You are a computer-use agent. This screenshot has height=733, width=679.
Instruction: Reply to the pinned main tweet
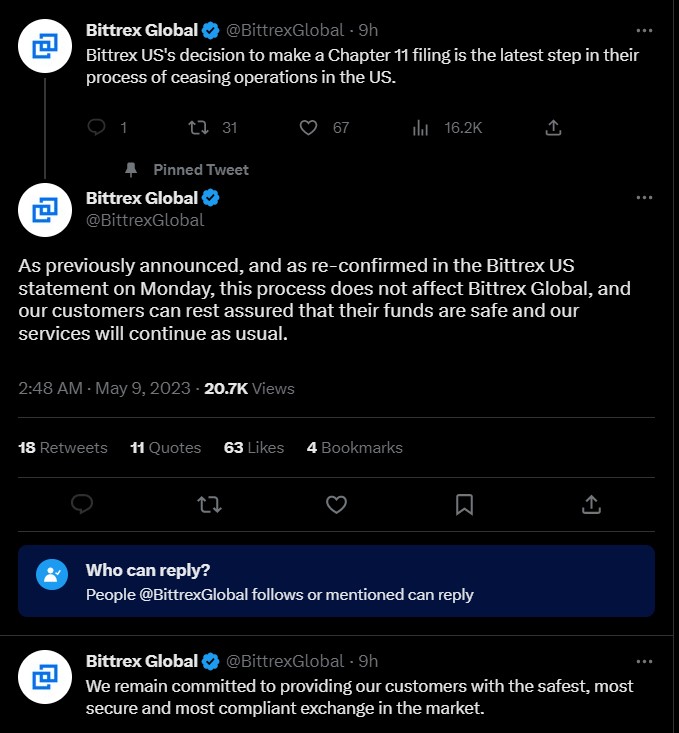click(x=83, y=504)
